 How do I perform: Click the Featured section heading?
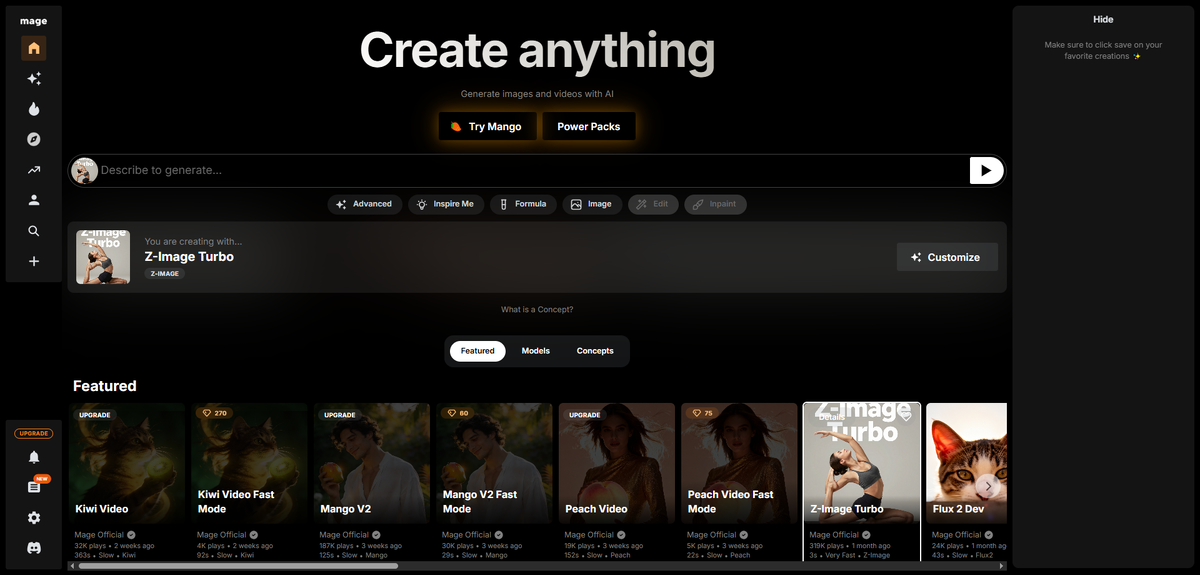pos(105,386)
